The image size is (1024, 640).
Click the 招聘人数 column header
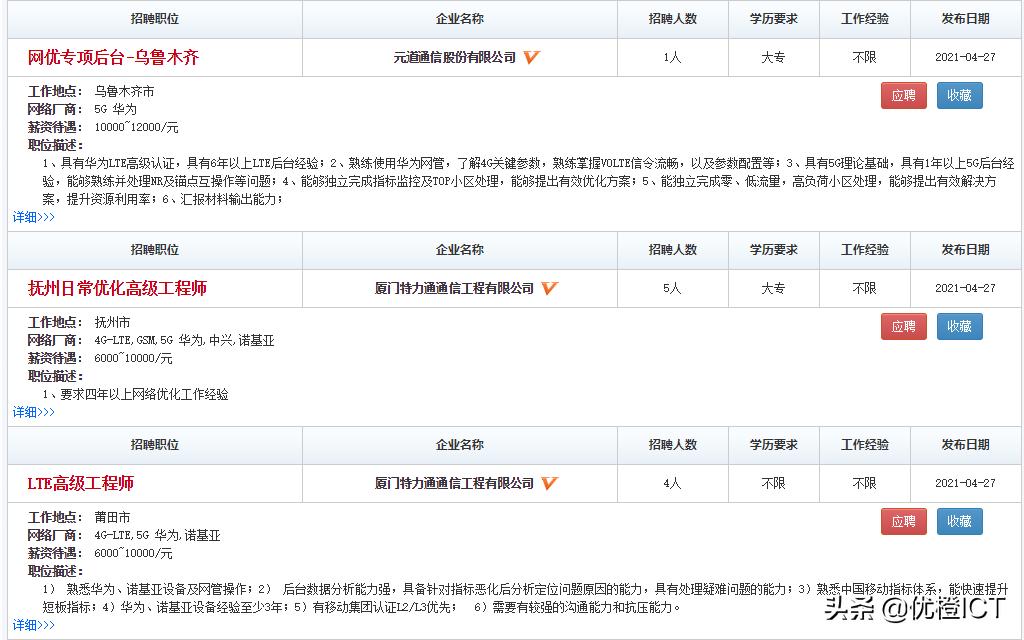673,19
